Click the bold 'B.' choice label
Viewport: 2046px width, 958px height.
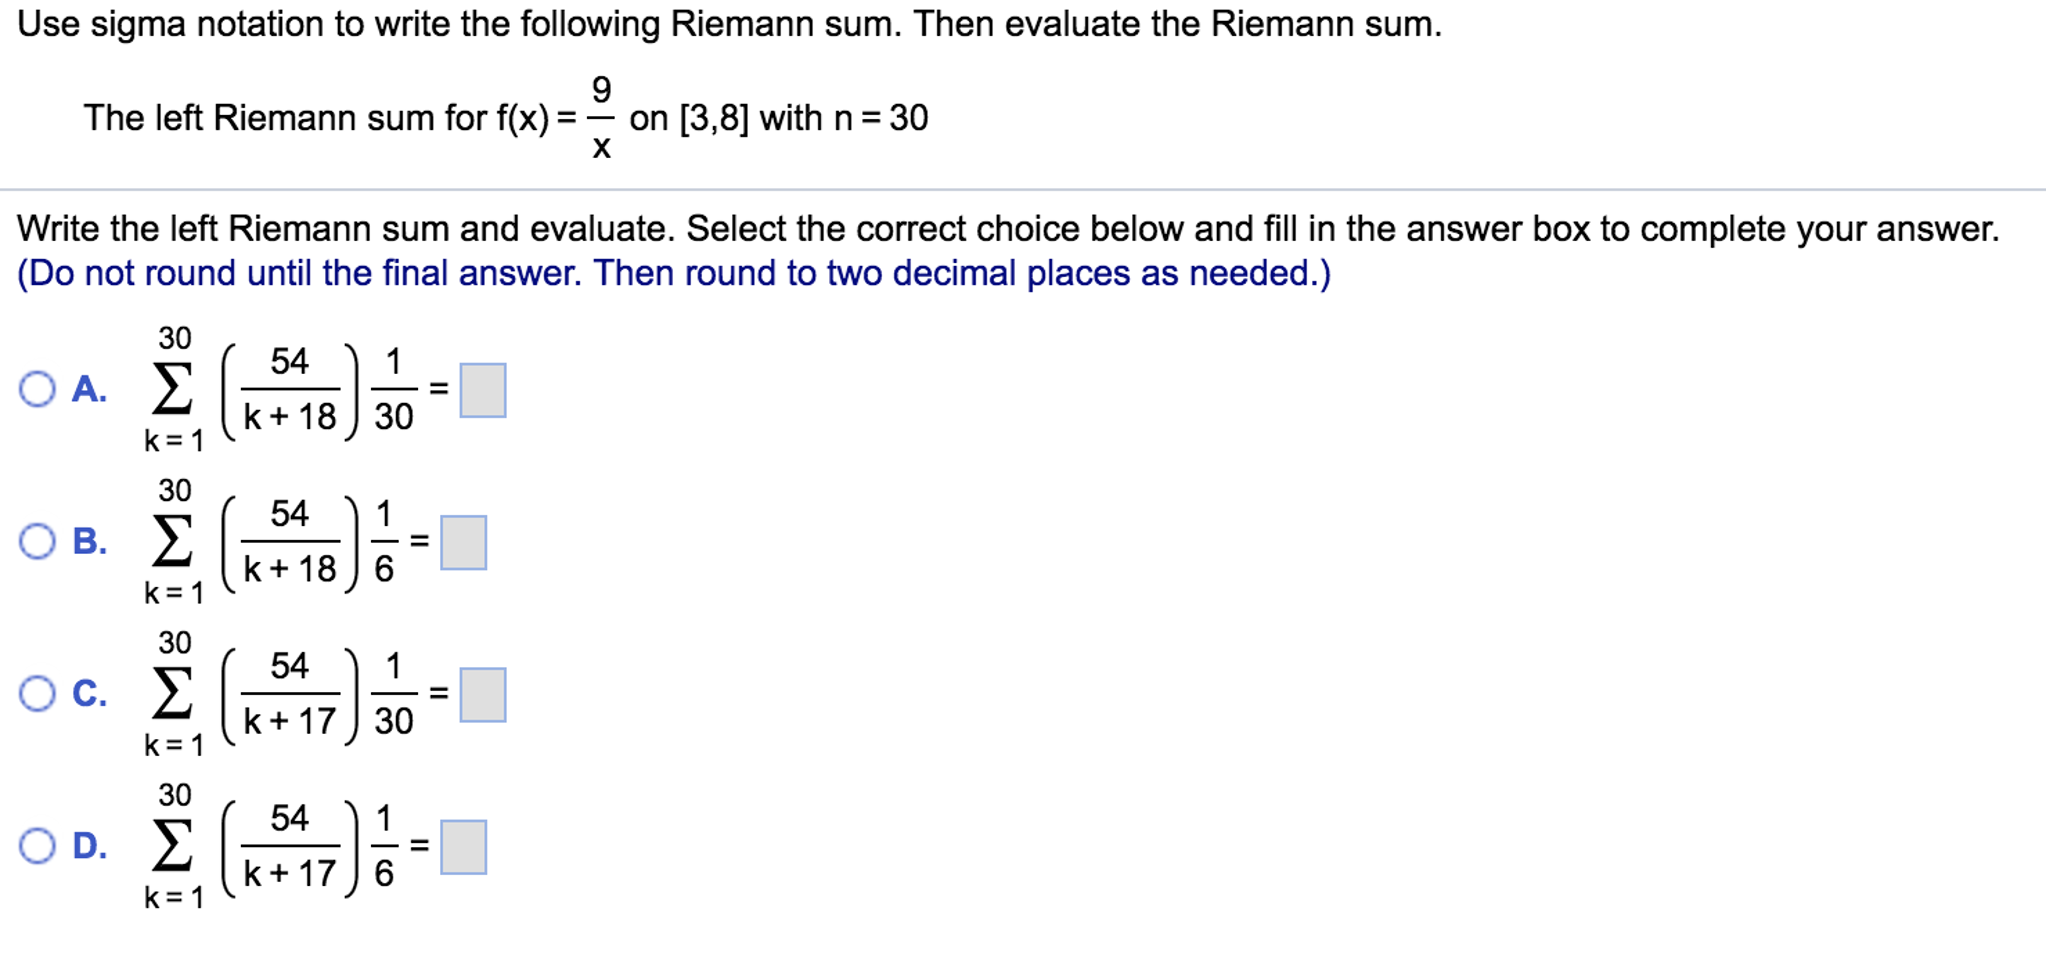(x=89, y=541)
